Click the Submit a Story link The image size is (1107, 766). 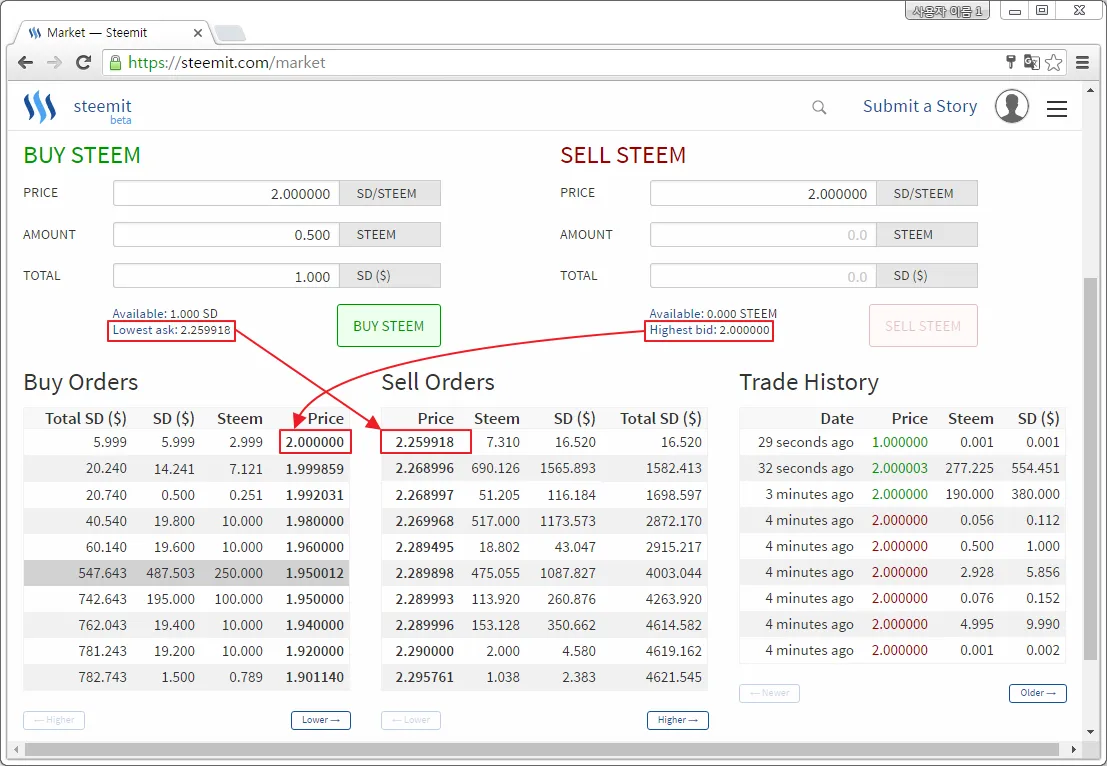pos(920,106)
